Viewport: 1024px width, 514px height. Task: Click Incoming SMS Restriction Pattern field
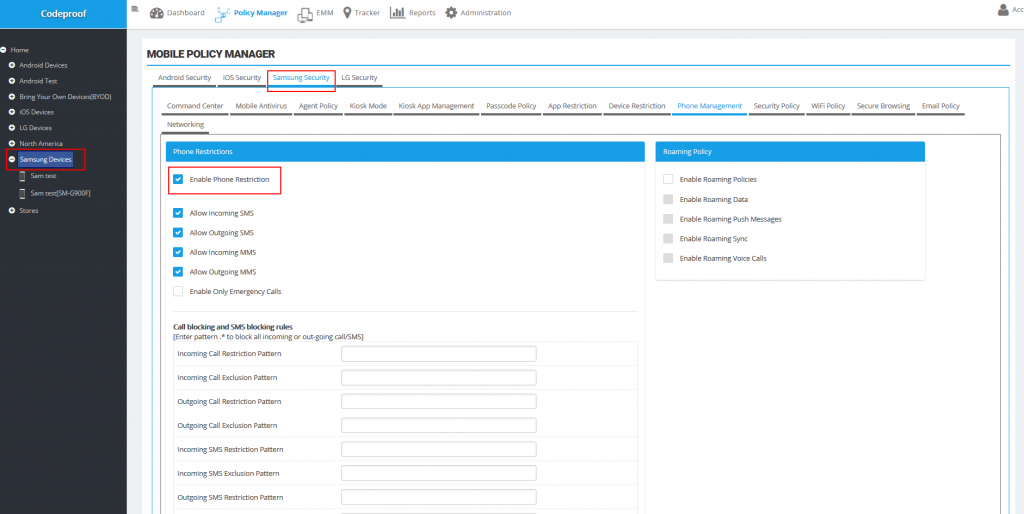tap(439, 449)
